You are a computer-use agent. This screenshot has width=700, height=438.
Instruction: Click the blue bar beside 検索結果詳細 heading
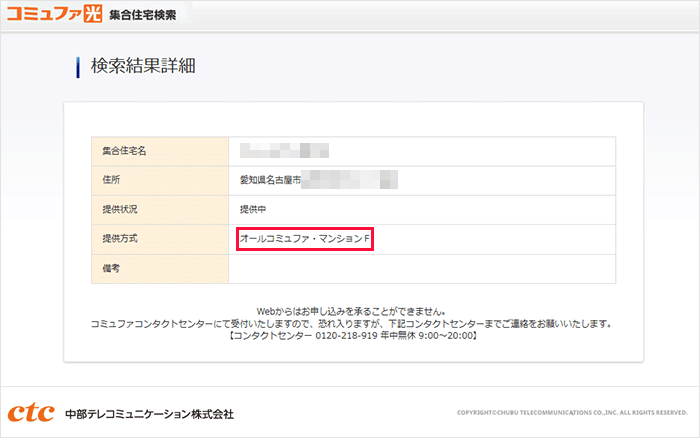(x=78, y=68)
